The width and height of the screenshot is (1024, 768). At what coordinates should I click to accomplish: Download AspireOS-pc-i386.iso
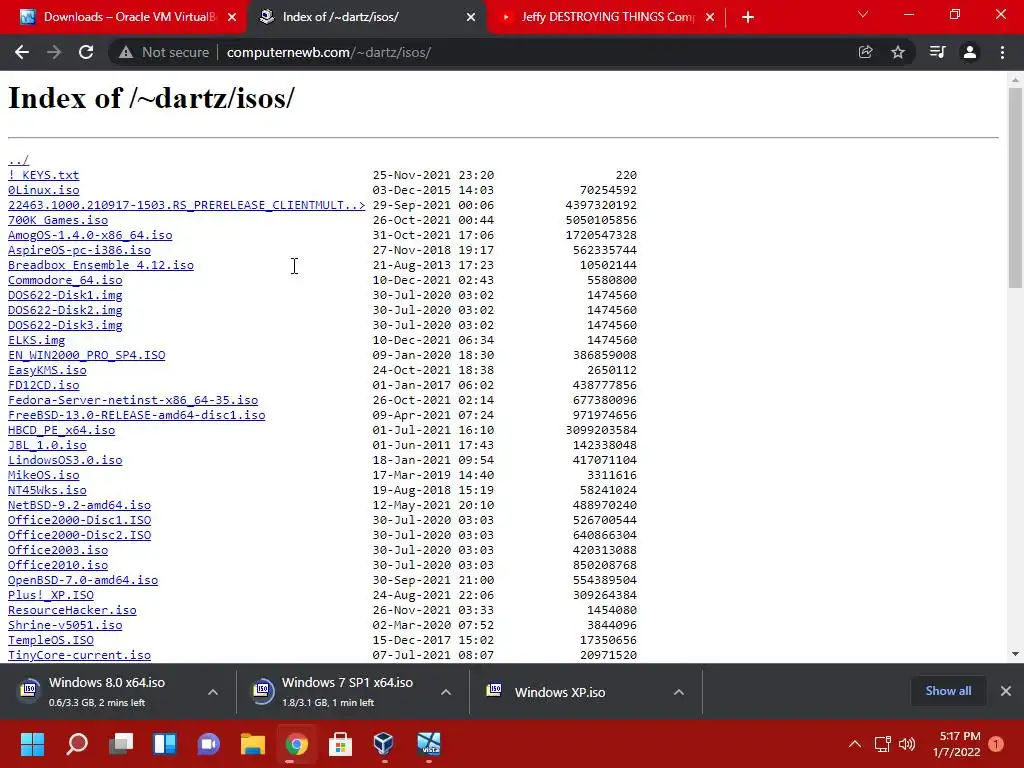[80, 250]
